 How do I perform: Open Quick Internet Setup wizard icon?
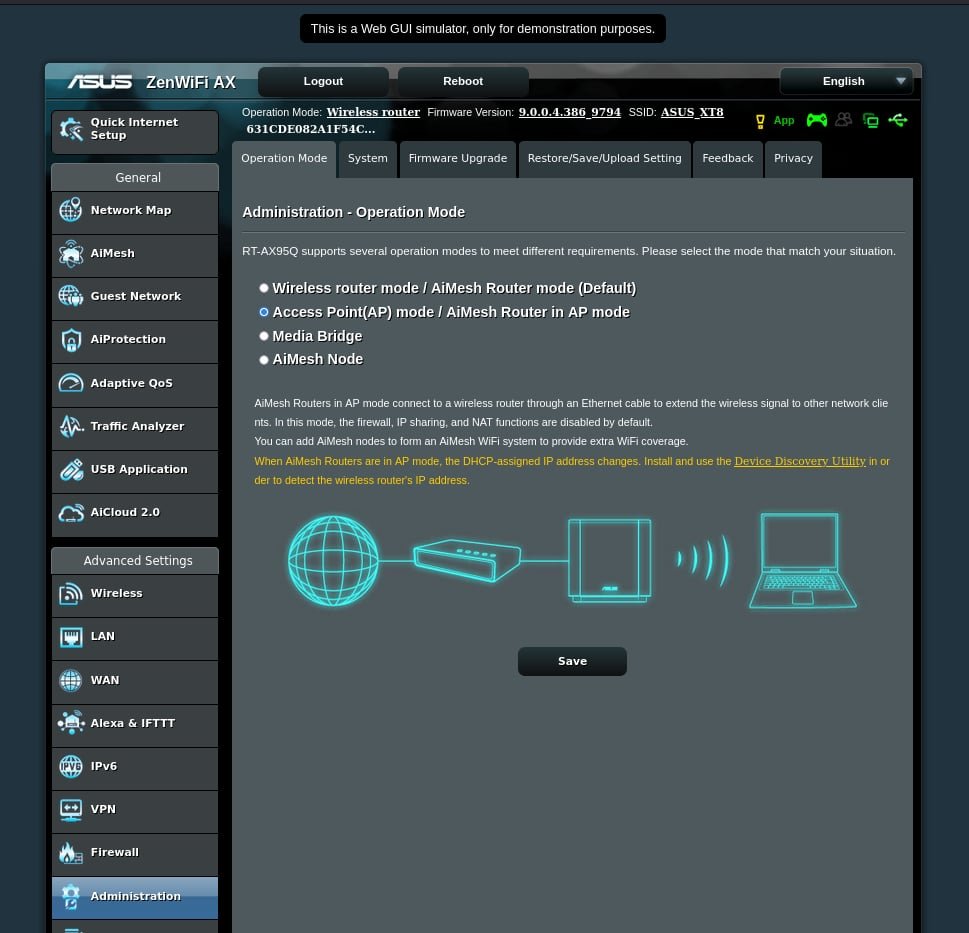(71, 129)
